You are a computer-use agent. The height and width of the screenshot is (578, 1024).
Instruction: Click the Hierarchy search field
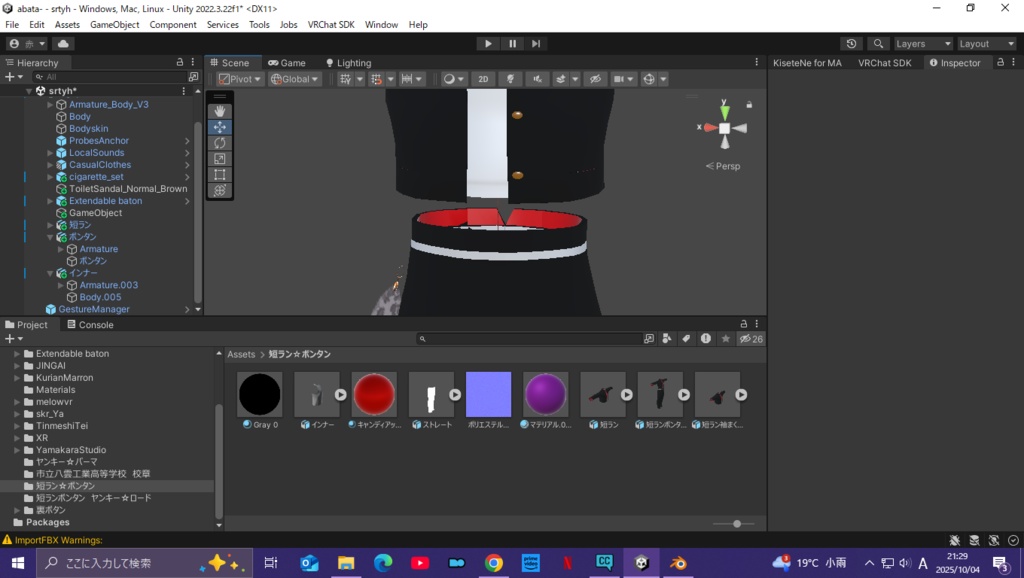pos(109,77)
